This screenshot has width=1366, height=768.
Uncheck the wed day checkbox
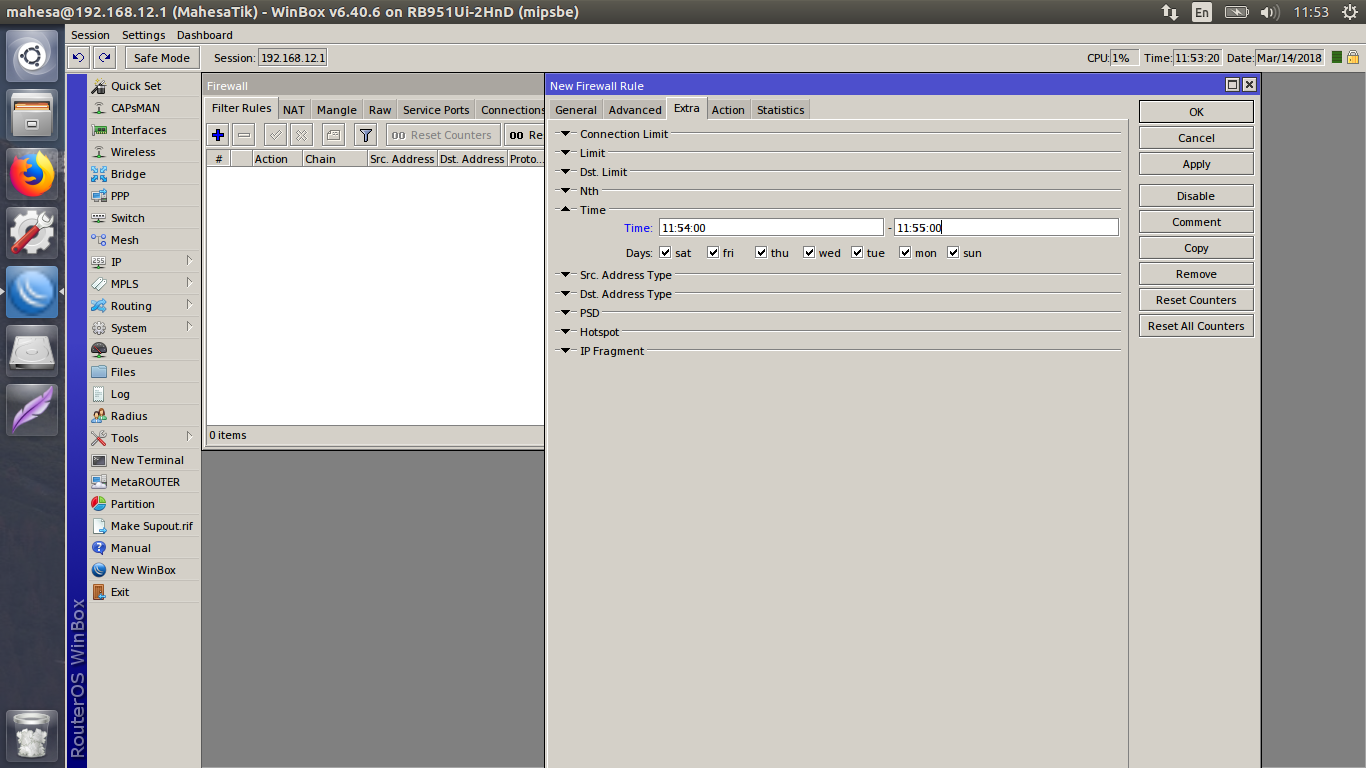point(809,253)
